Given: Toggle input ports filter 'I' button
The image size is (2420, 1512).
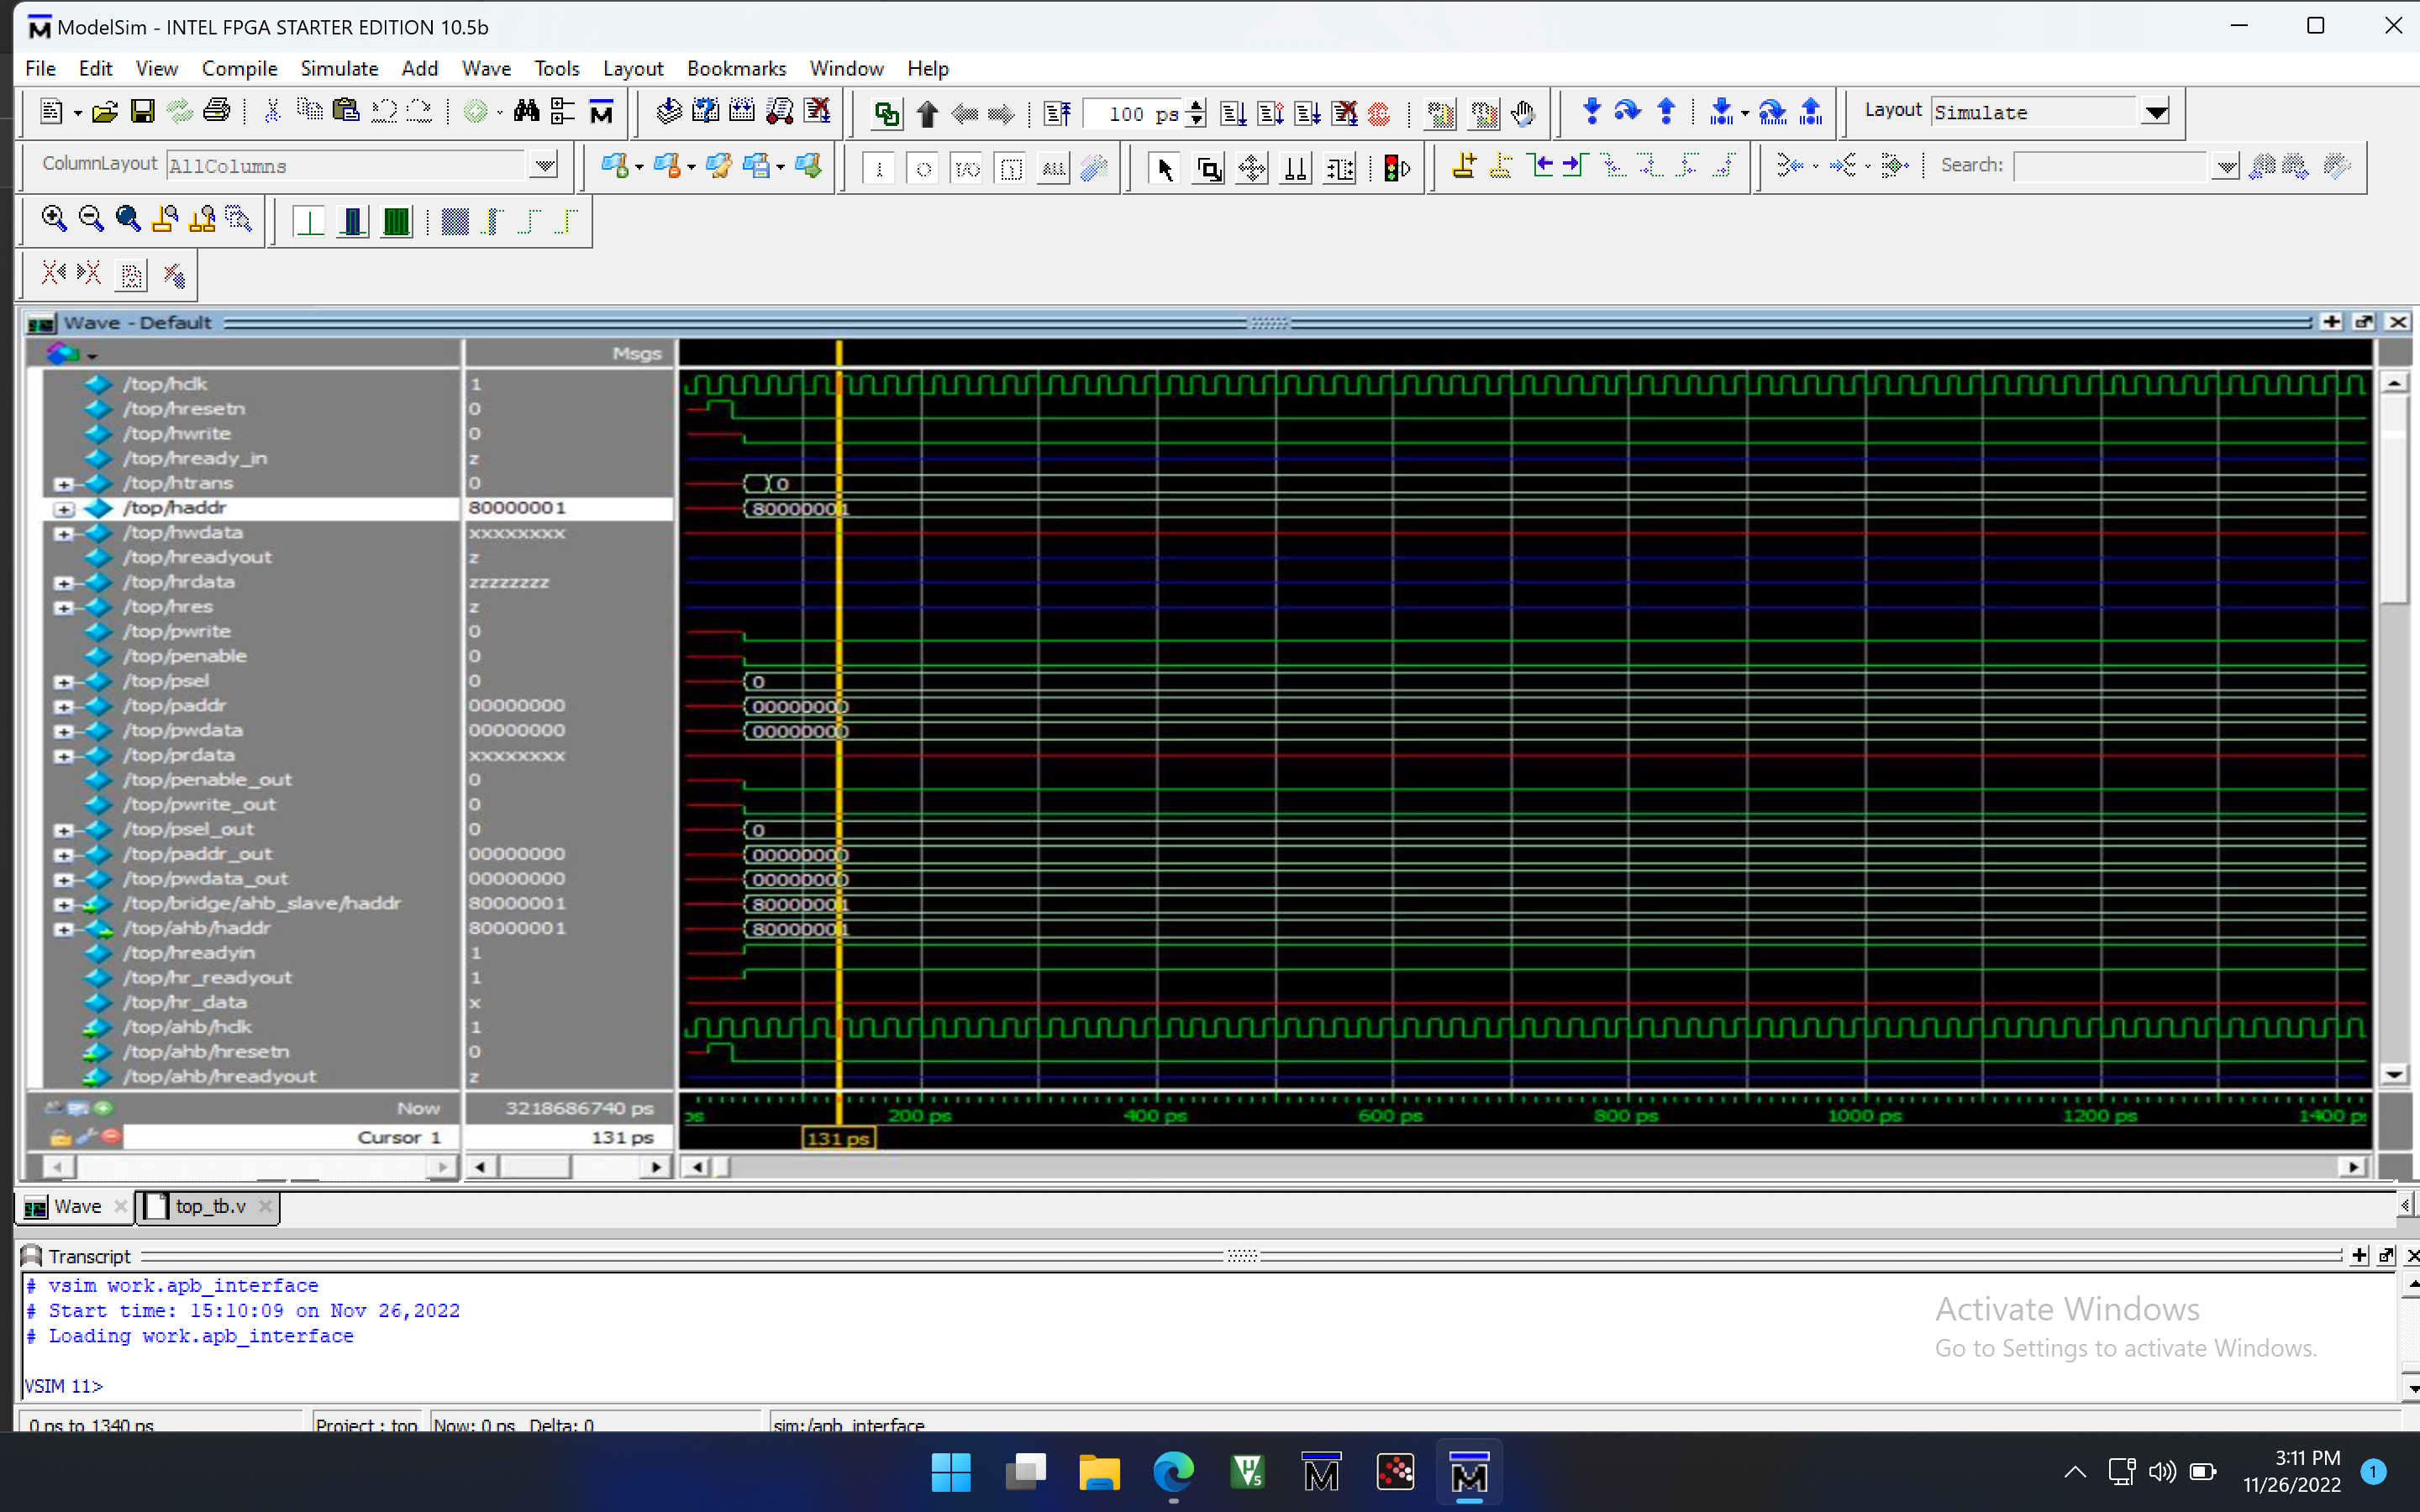Looking at the screenshot, I should click(879, 168).
